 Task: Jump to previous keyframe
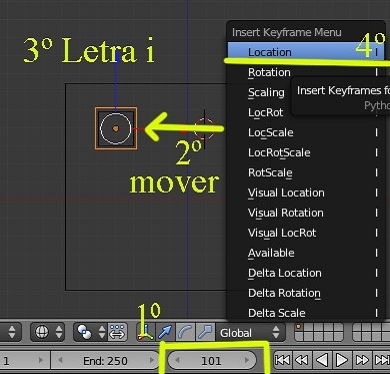[x=302, y=360]
